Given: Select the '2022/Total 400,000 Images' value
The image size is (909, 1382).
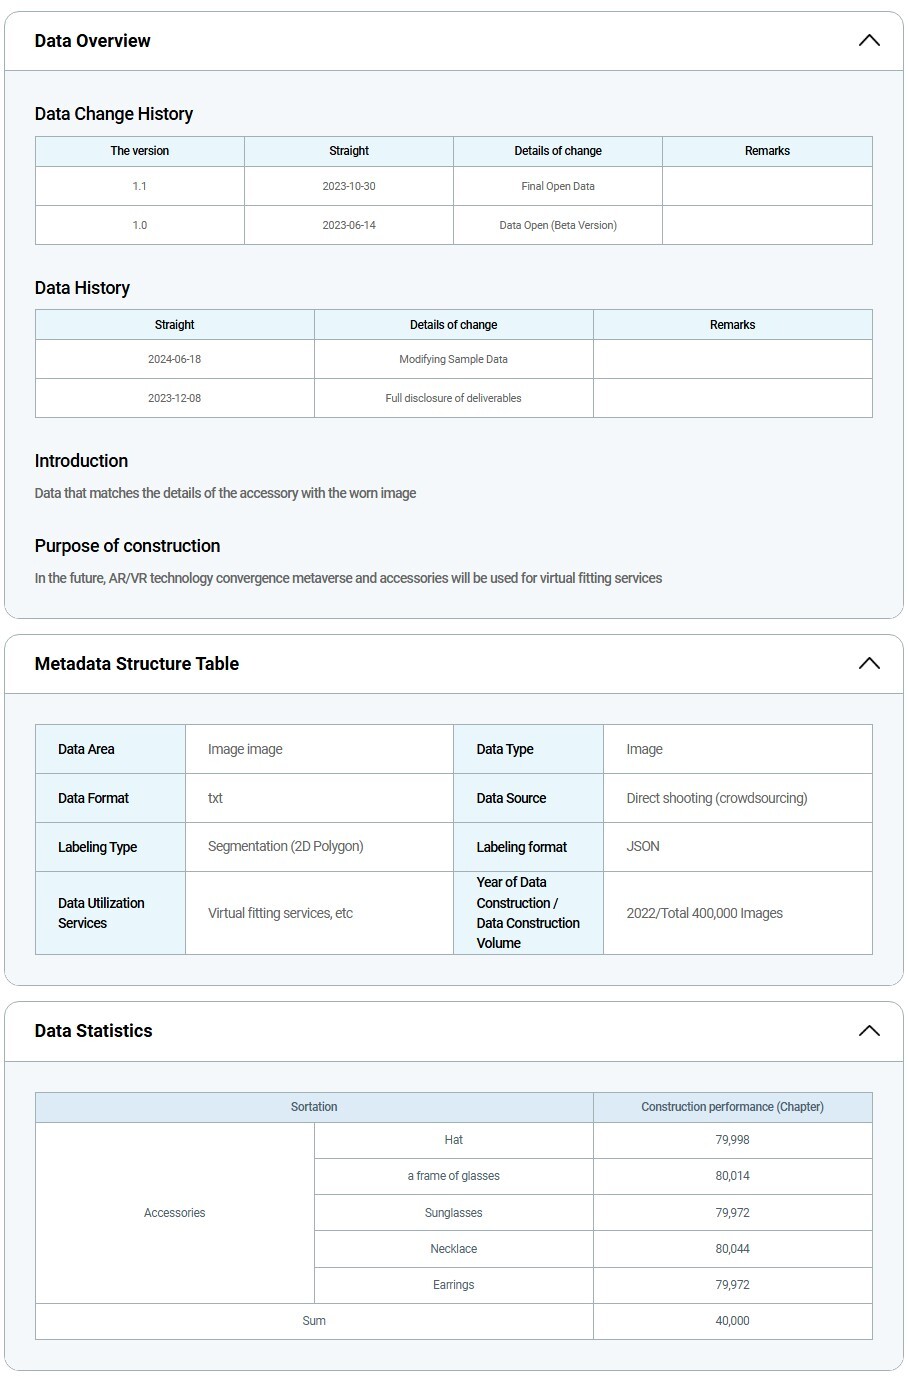Looking at the screenshot, I should [704, 913].
